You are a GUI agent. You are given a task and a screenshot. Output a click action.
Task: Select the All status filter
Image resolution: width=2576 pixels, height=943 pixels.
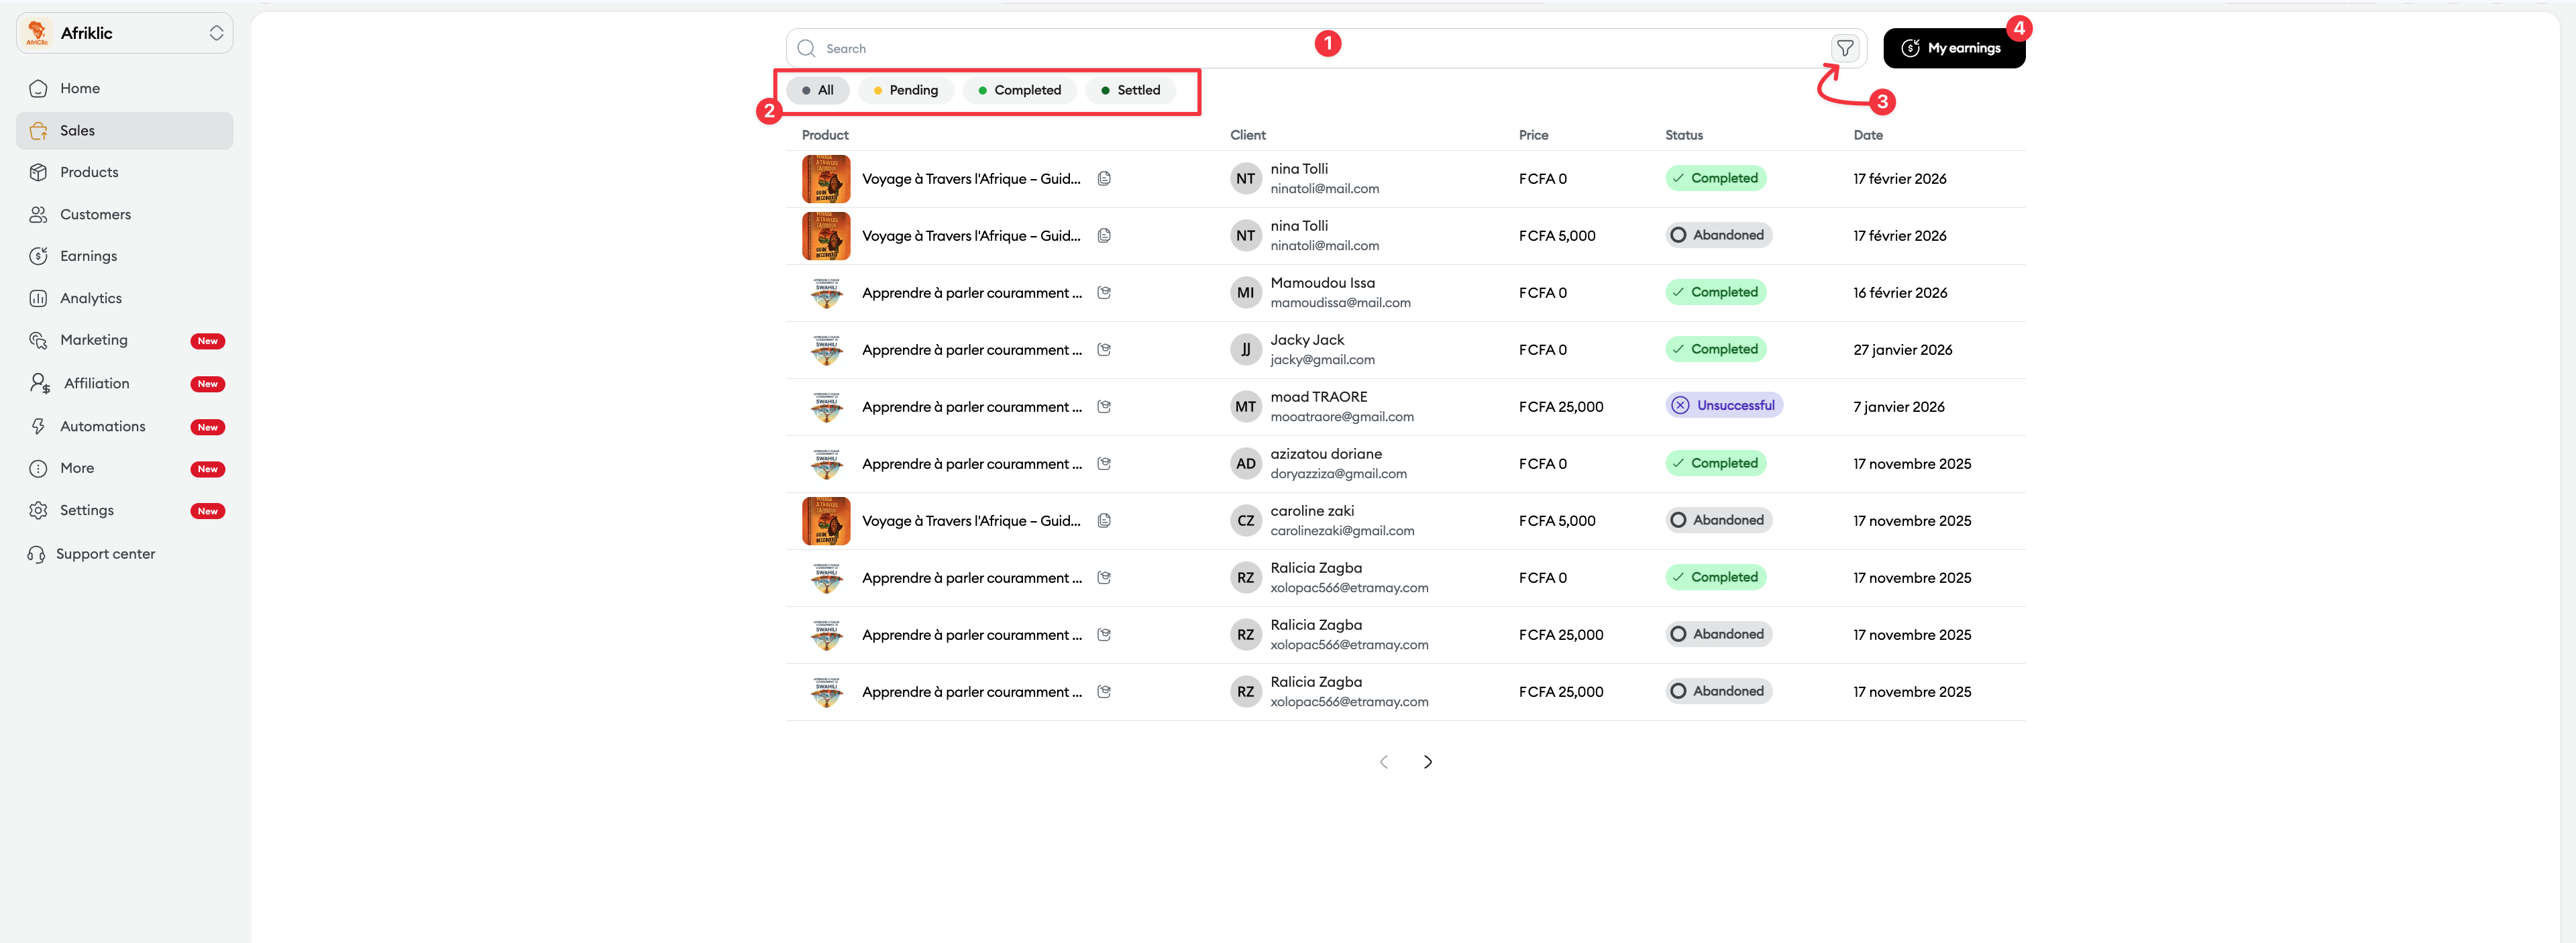[x=817, y=90]
